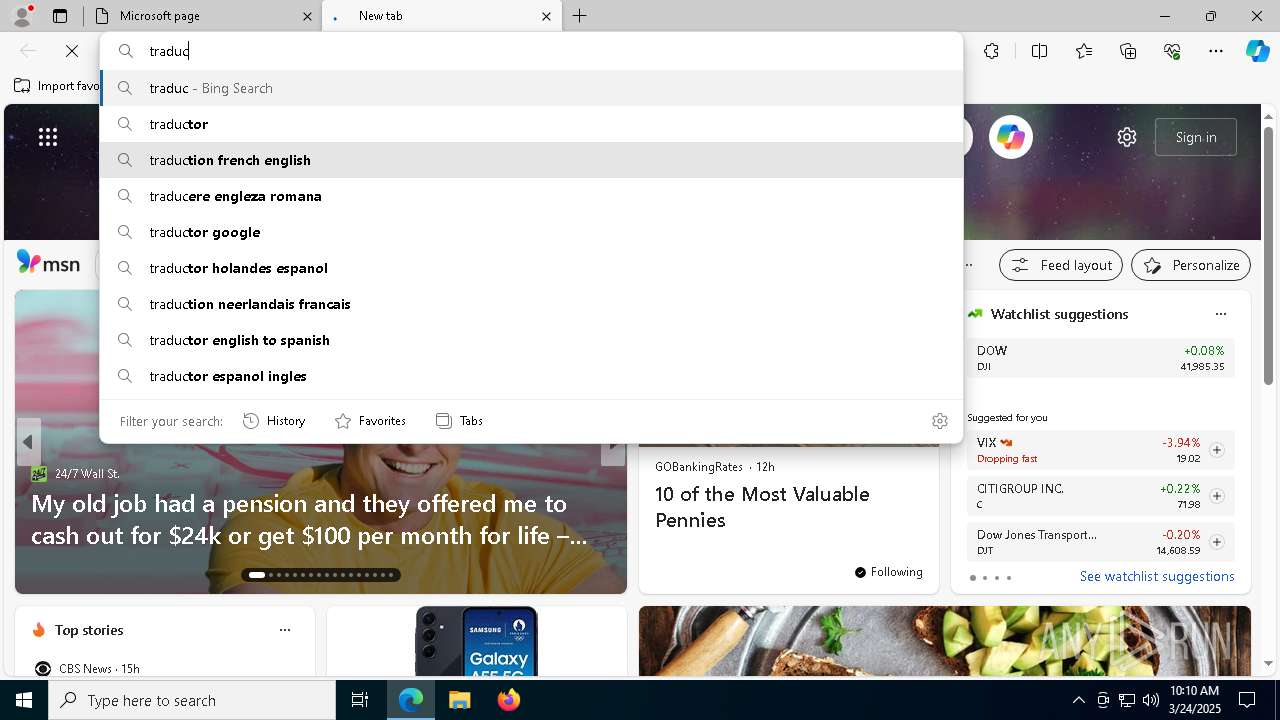
Task: Open the notifications center icon
Action: pyautogui.click(x=1247, y=700)
